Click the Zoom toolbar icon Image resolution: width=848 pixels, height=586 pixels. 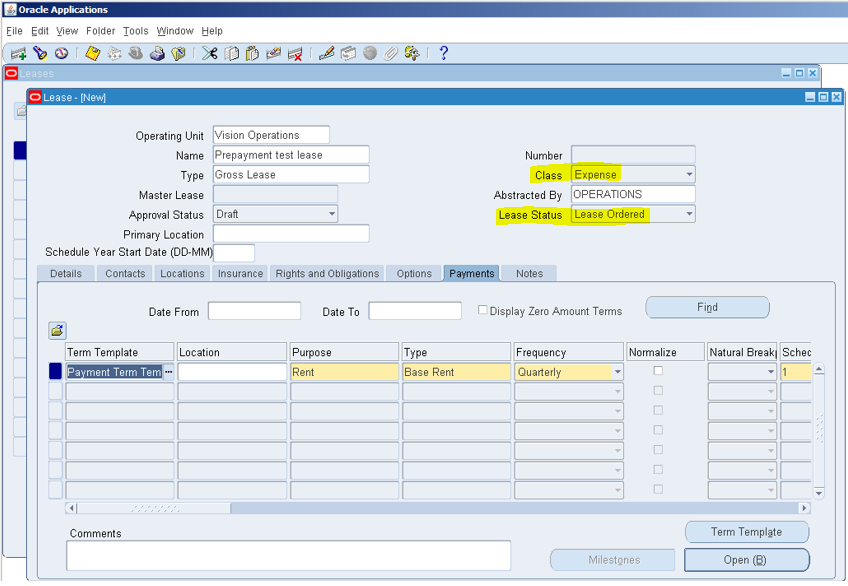click(x=348, y=53)
